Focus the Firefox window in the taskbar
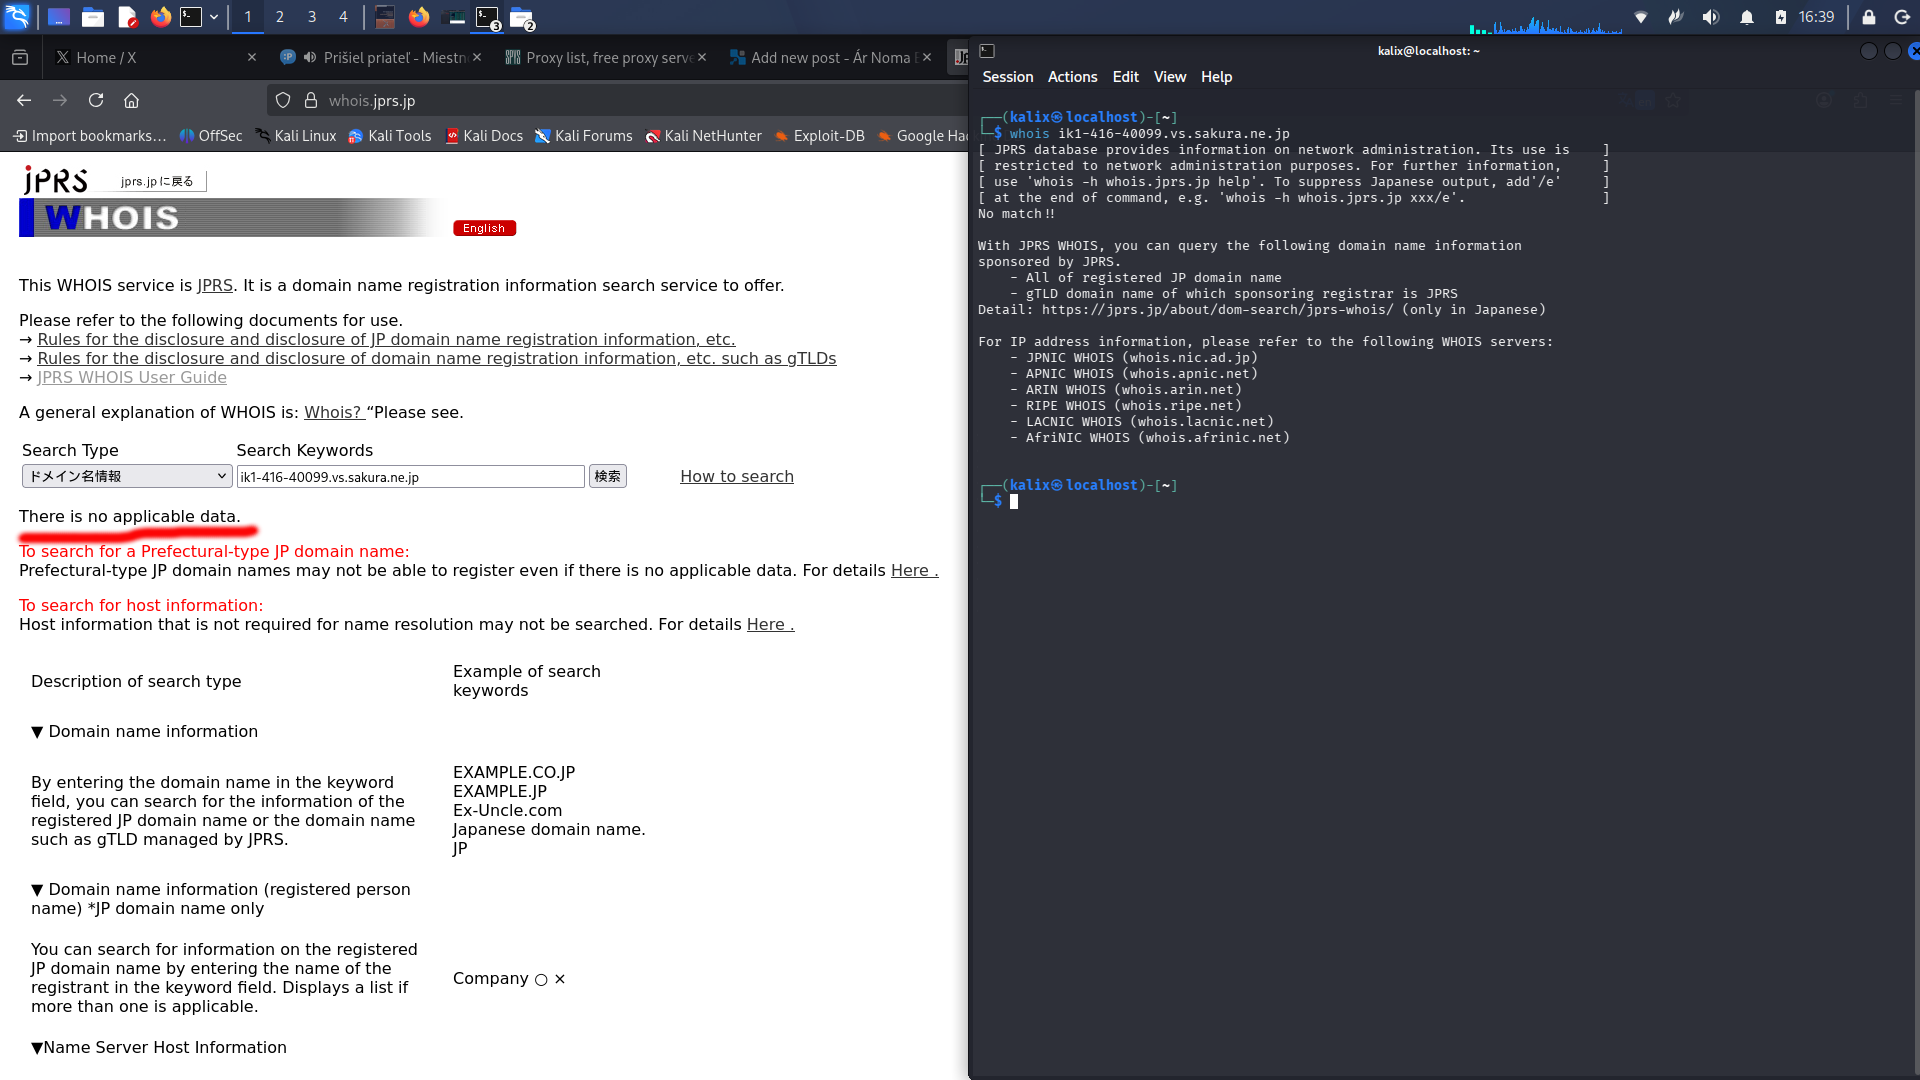1920x1080 pixels. coord(419,17)
